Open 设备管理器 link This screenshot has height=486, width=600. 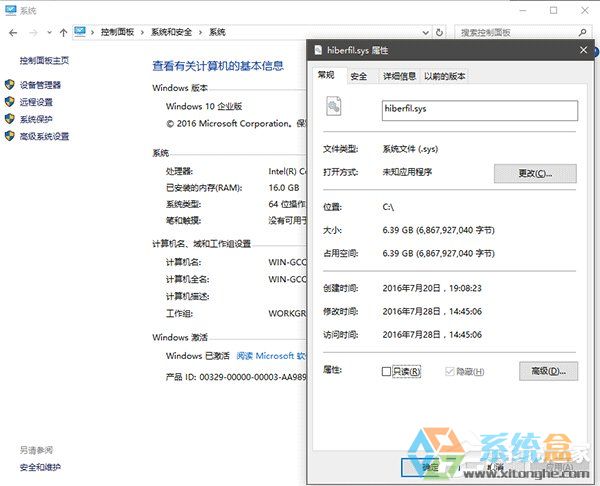pos(40,85)
